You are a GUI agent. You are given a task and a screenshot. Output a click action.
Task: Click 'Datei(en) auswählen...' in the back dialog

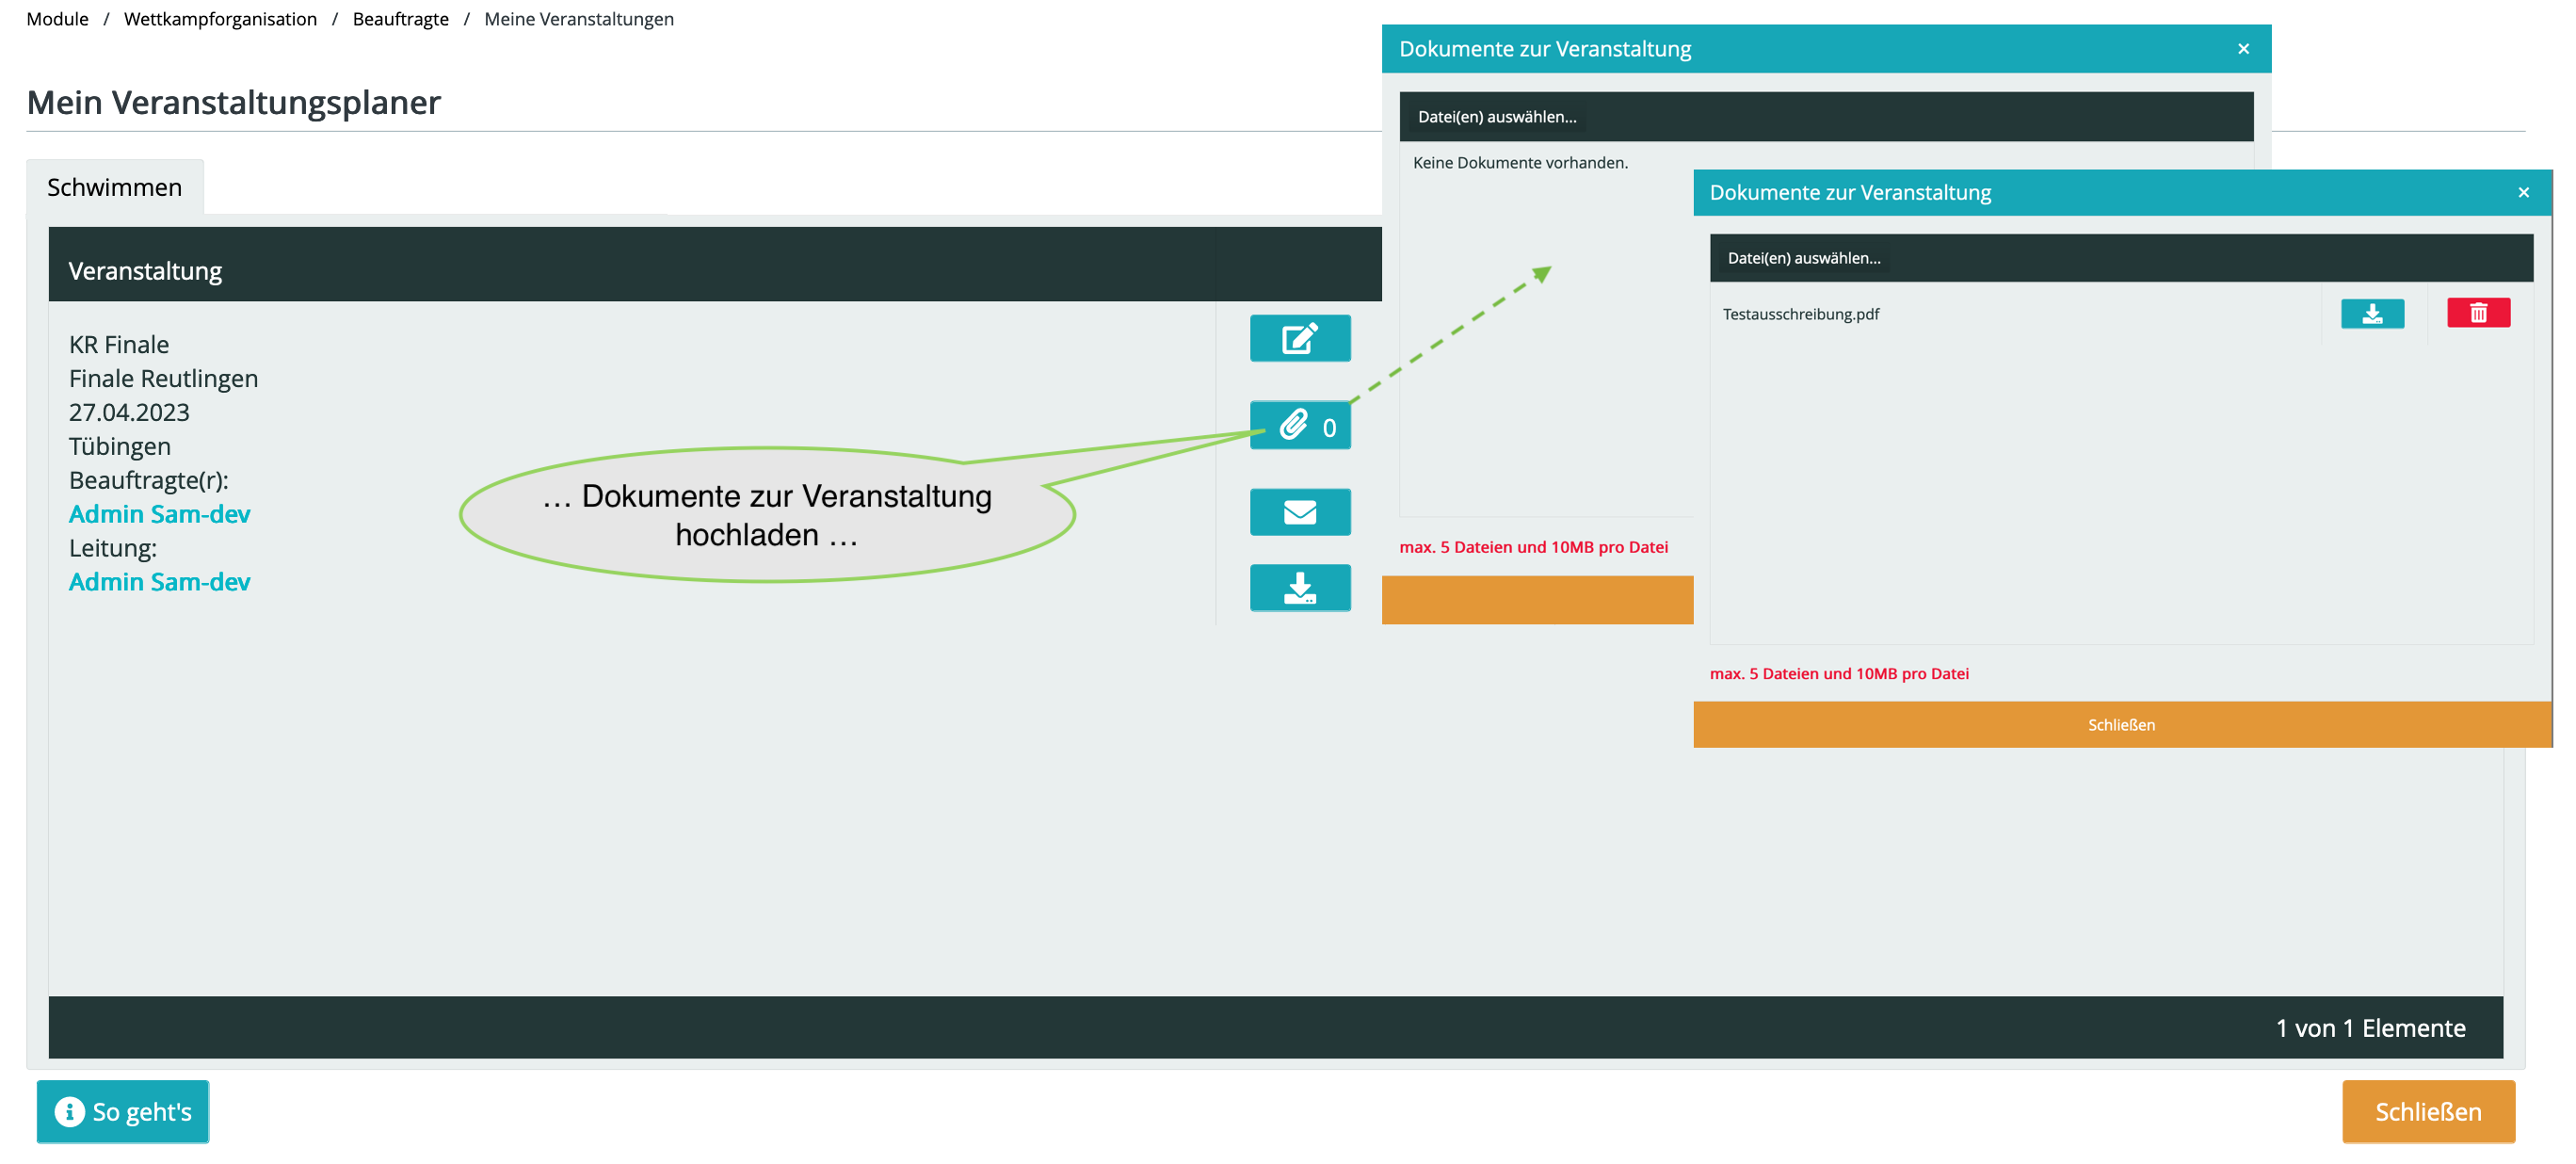[1496, 117]
